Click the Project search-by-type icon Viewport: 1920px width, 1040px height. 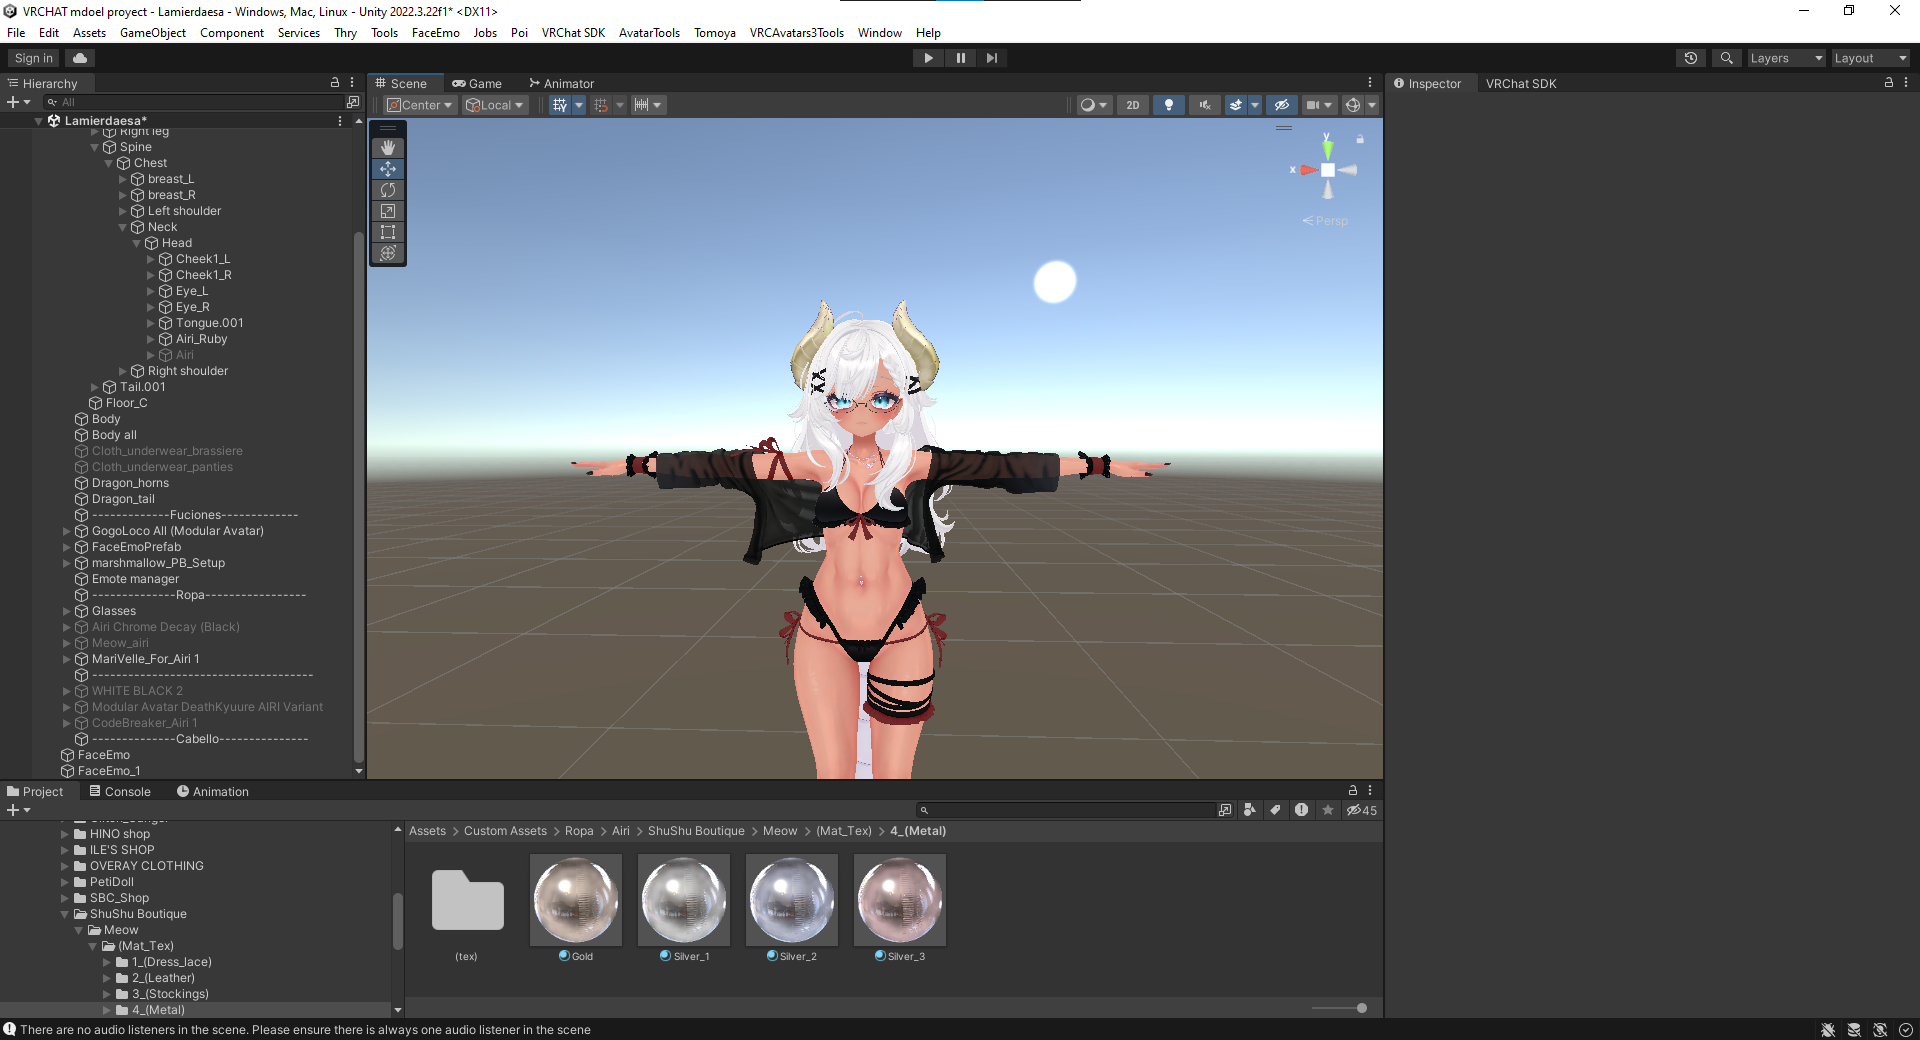click(x=1250, y=810)
